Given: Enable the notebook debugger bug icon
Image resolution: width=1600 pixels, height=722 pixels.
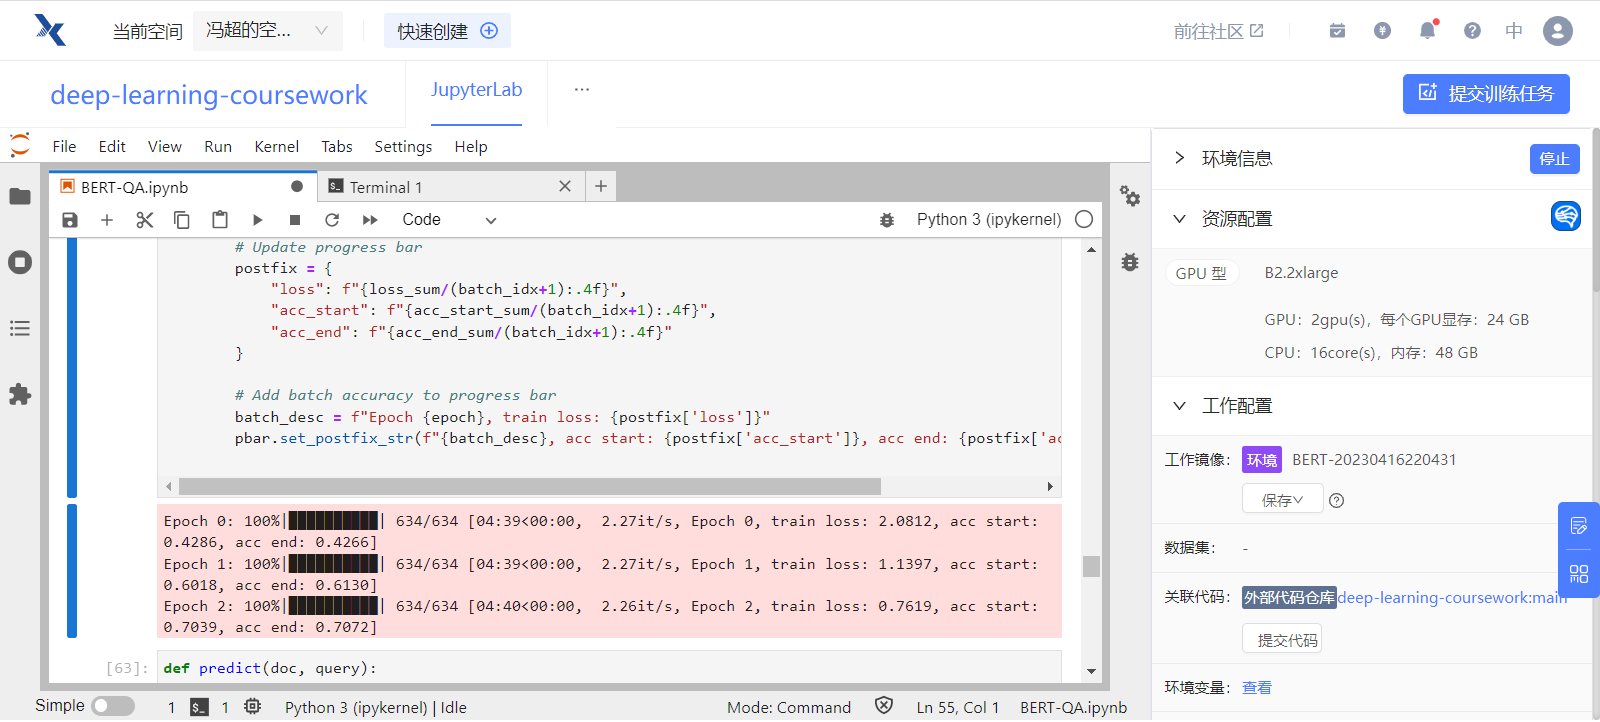Looking at the screenshot, I should click(x=886, y=220).
